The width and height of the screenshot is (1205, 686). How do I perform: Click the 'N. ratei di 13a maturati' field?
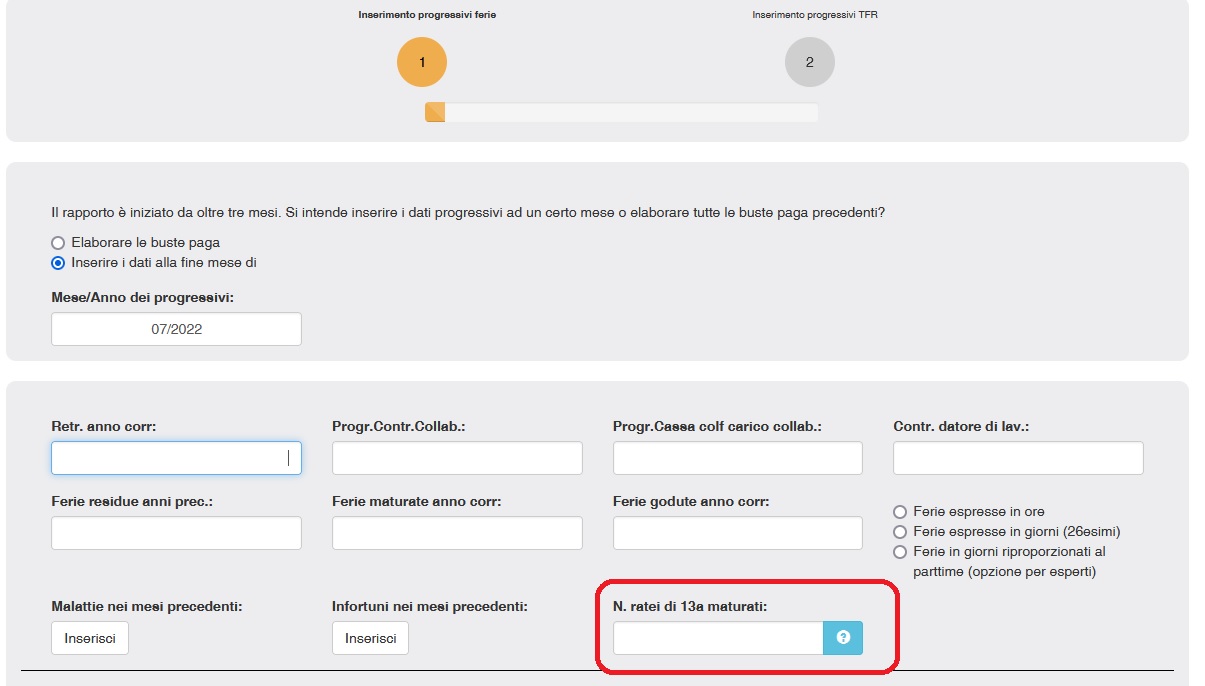tap(717, 638)
